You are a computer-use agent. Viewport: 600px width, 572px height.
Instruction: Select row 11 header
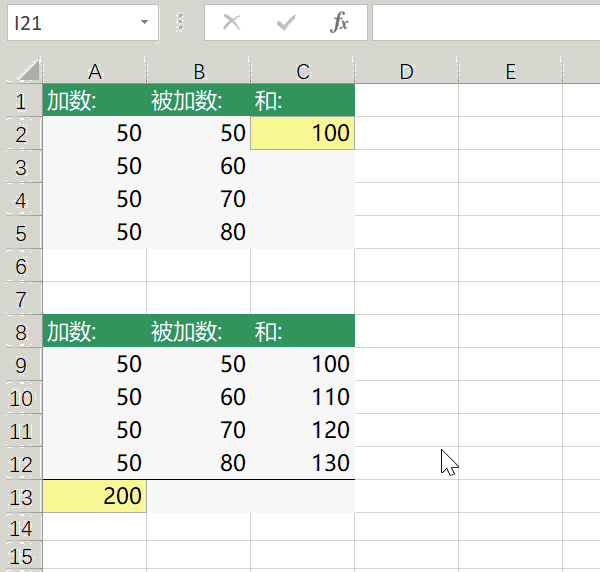pos(21,430)
